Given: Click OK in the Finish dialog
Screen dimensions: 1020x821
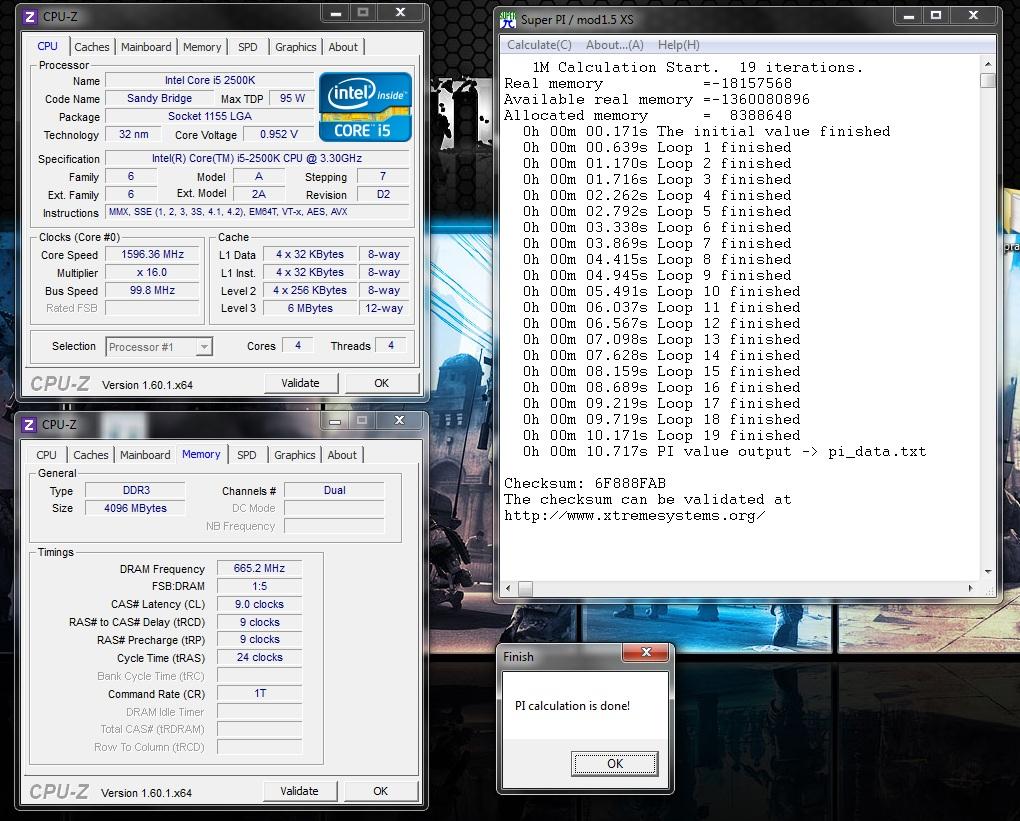Looking at the screenshot, I should point(615,764).
